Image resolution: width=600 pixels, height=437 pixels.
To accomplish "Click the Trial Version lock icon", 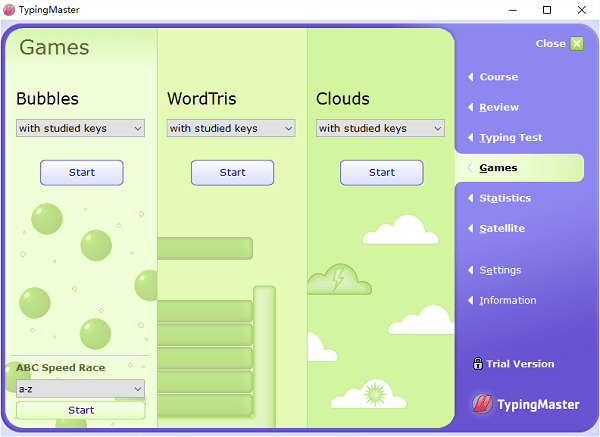I will click(478, 364).
